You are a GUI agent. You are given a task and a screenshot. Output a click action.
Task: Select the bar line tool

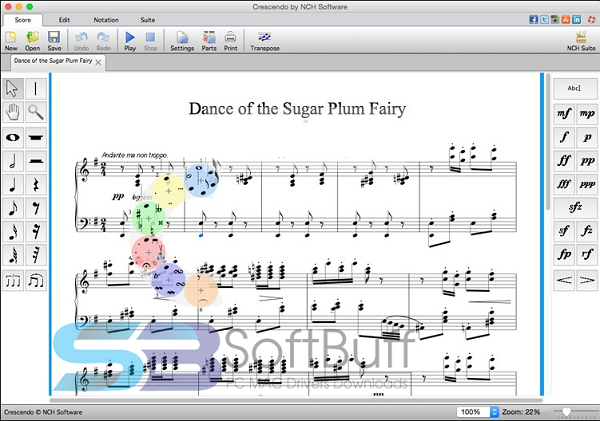[36, 88]
